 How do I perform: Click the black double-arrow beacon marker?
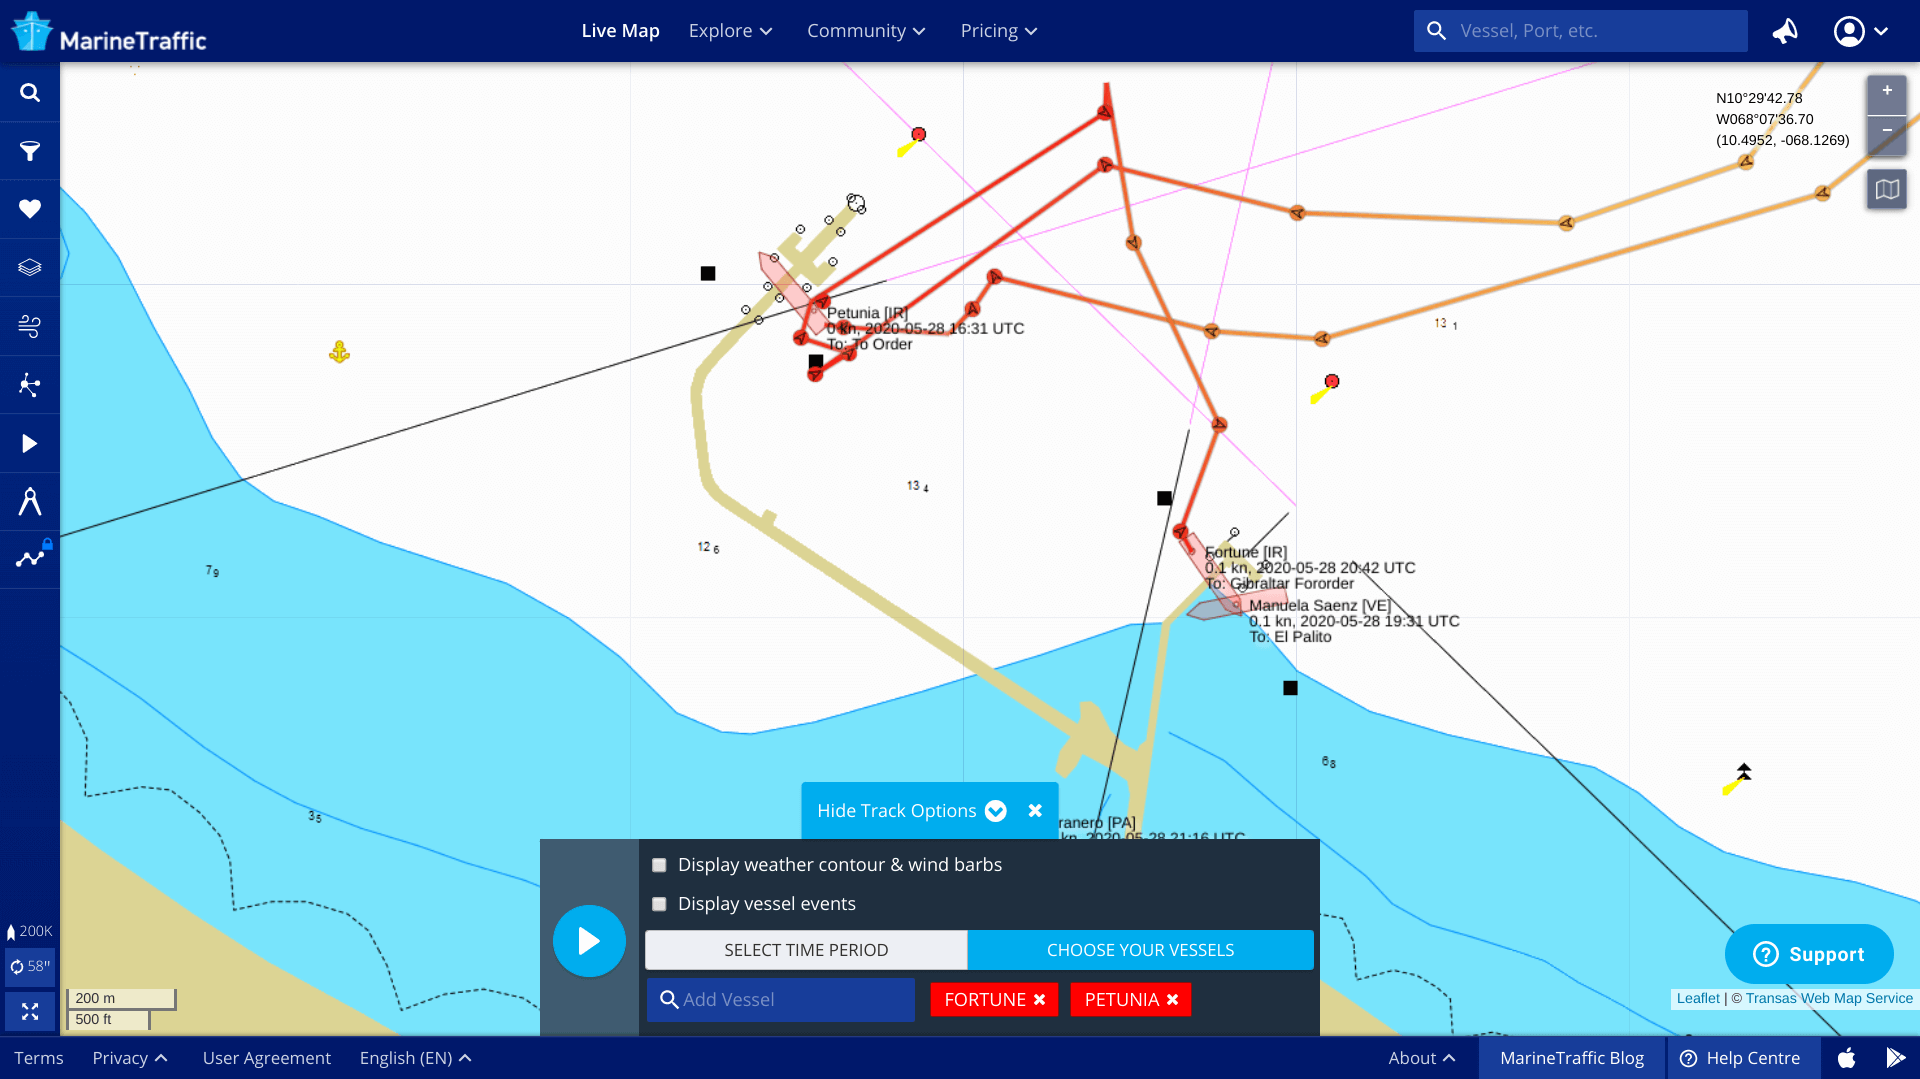pyautogui.click(x=1744, y=771)
